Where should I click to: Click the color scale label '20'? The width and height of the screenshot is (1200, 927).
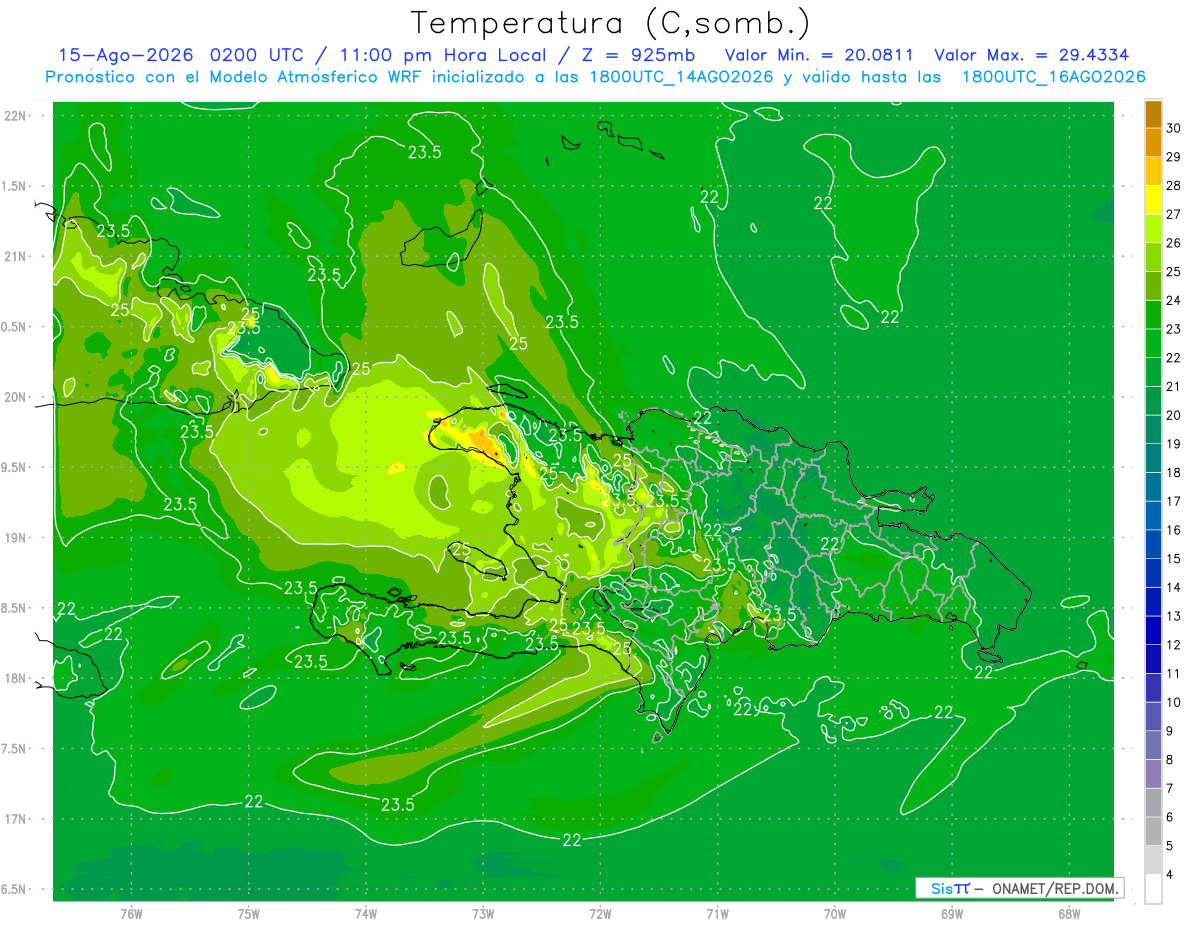pos(1173,415)
